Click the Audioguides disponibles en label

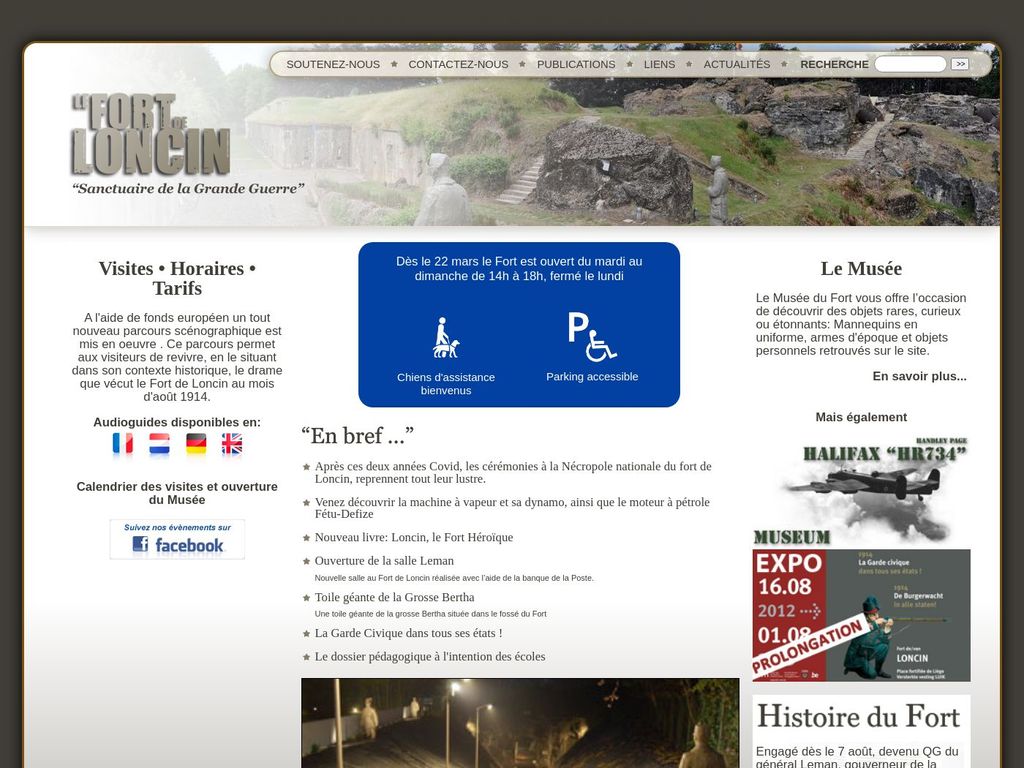(177, 423)
